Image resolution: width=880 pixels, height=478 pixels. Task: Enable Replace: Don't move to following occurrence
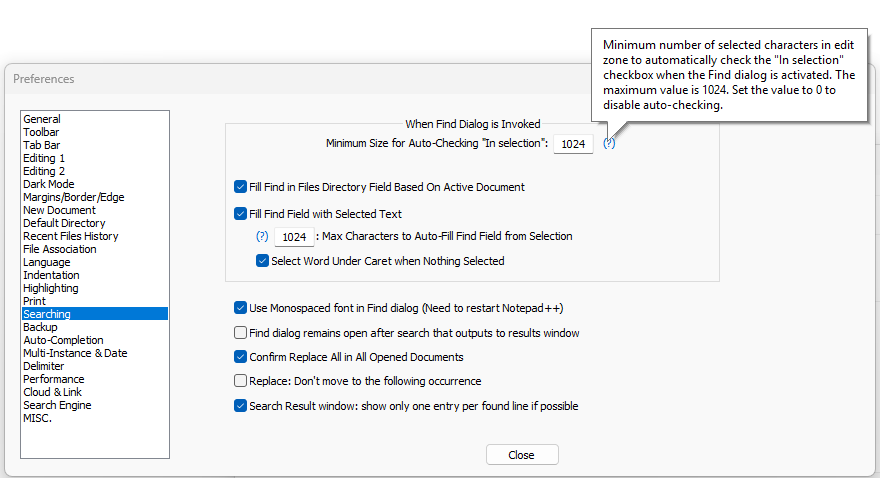241,381
